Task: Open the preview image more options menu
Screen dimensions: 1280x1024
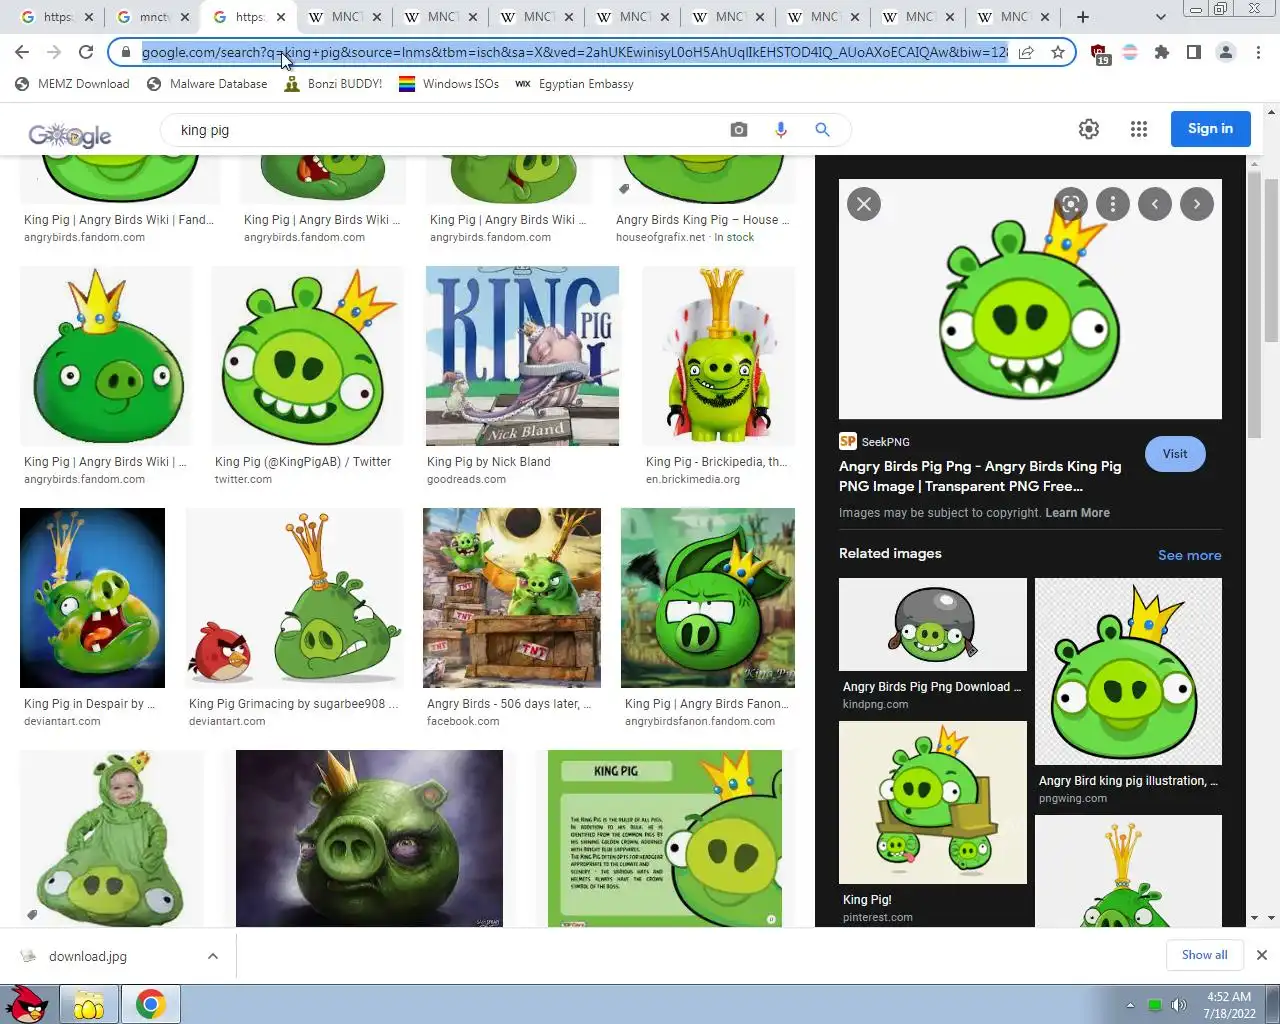Action: (x=1112, y=204)
